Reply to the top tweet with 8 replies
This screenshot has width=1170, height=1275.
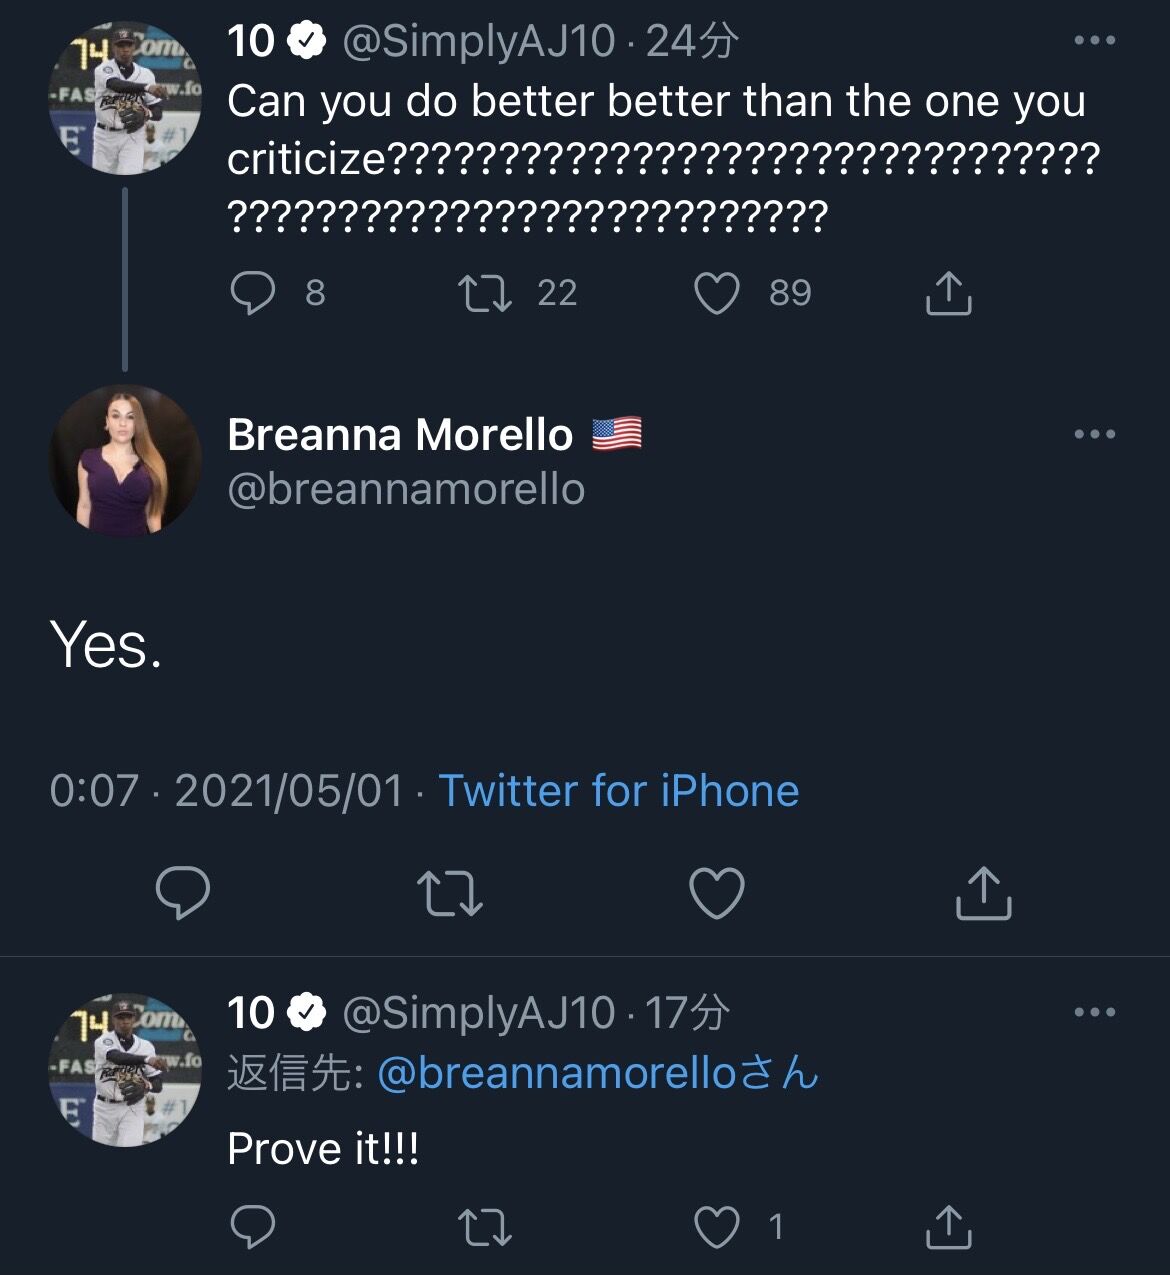coord(252,293)
